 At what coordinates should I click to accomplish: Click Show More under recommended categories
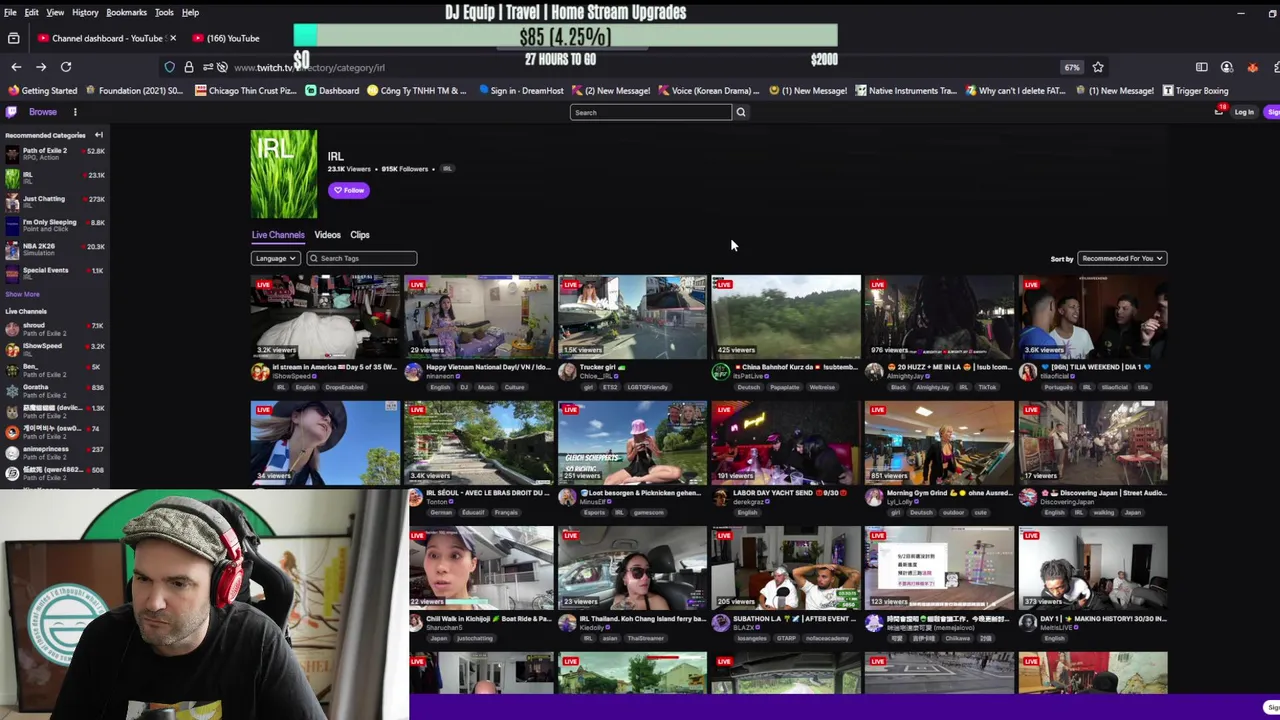pyautogui.click(x=22, y=294)
